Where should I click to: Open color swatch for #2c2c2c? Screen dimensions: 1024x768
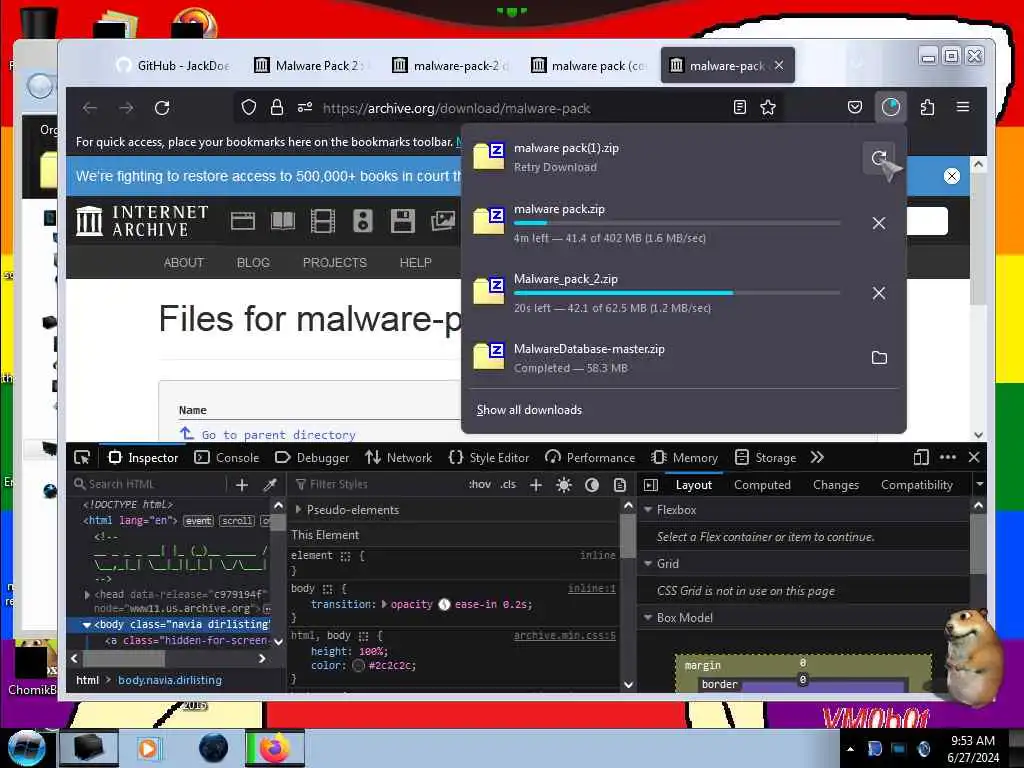(x=358, y=665)
